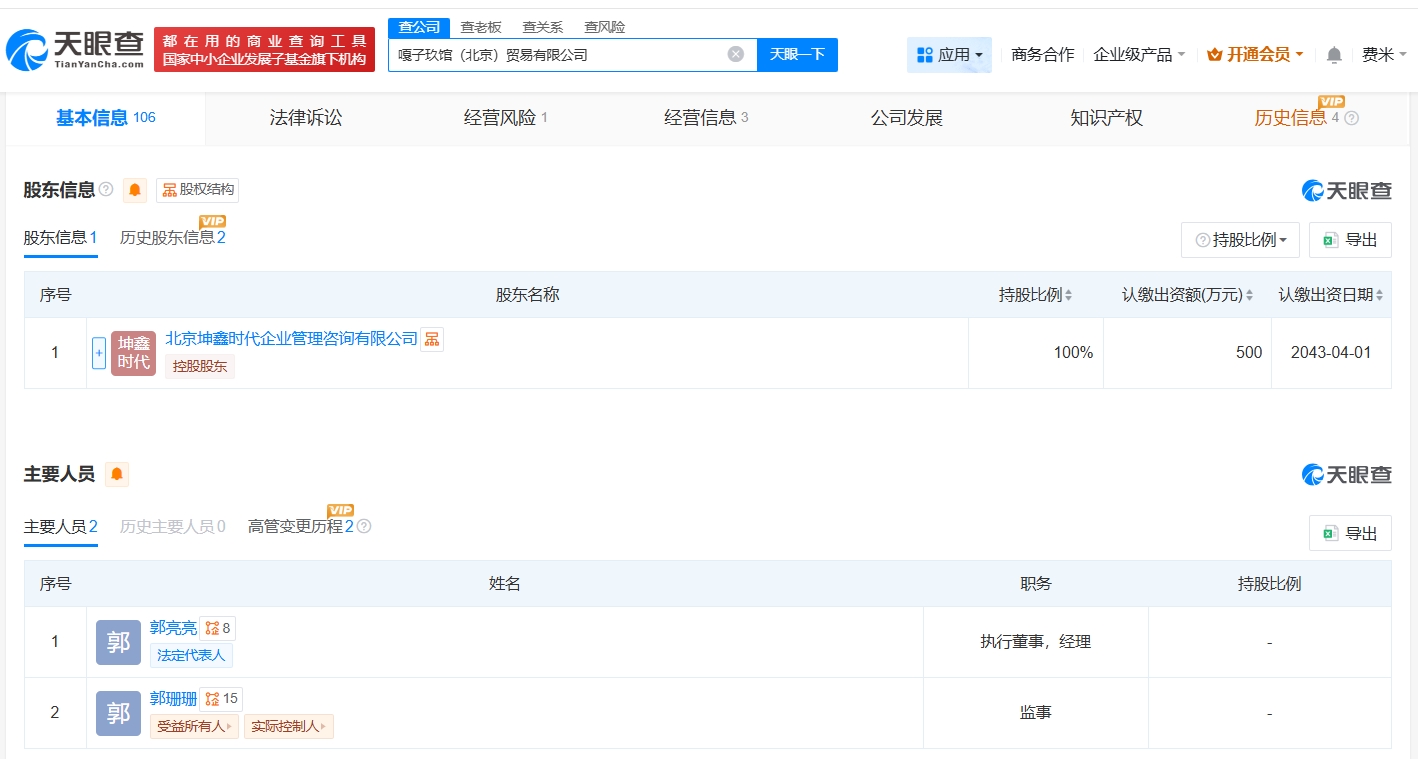Click into the company search input field

[x=555, y=55]
